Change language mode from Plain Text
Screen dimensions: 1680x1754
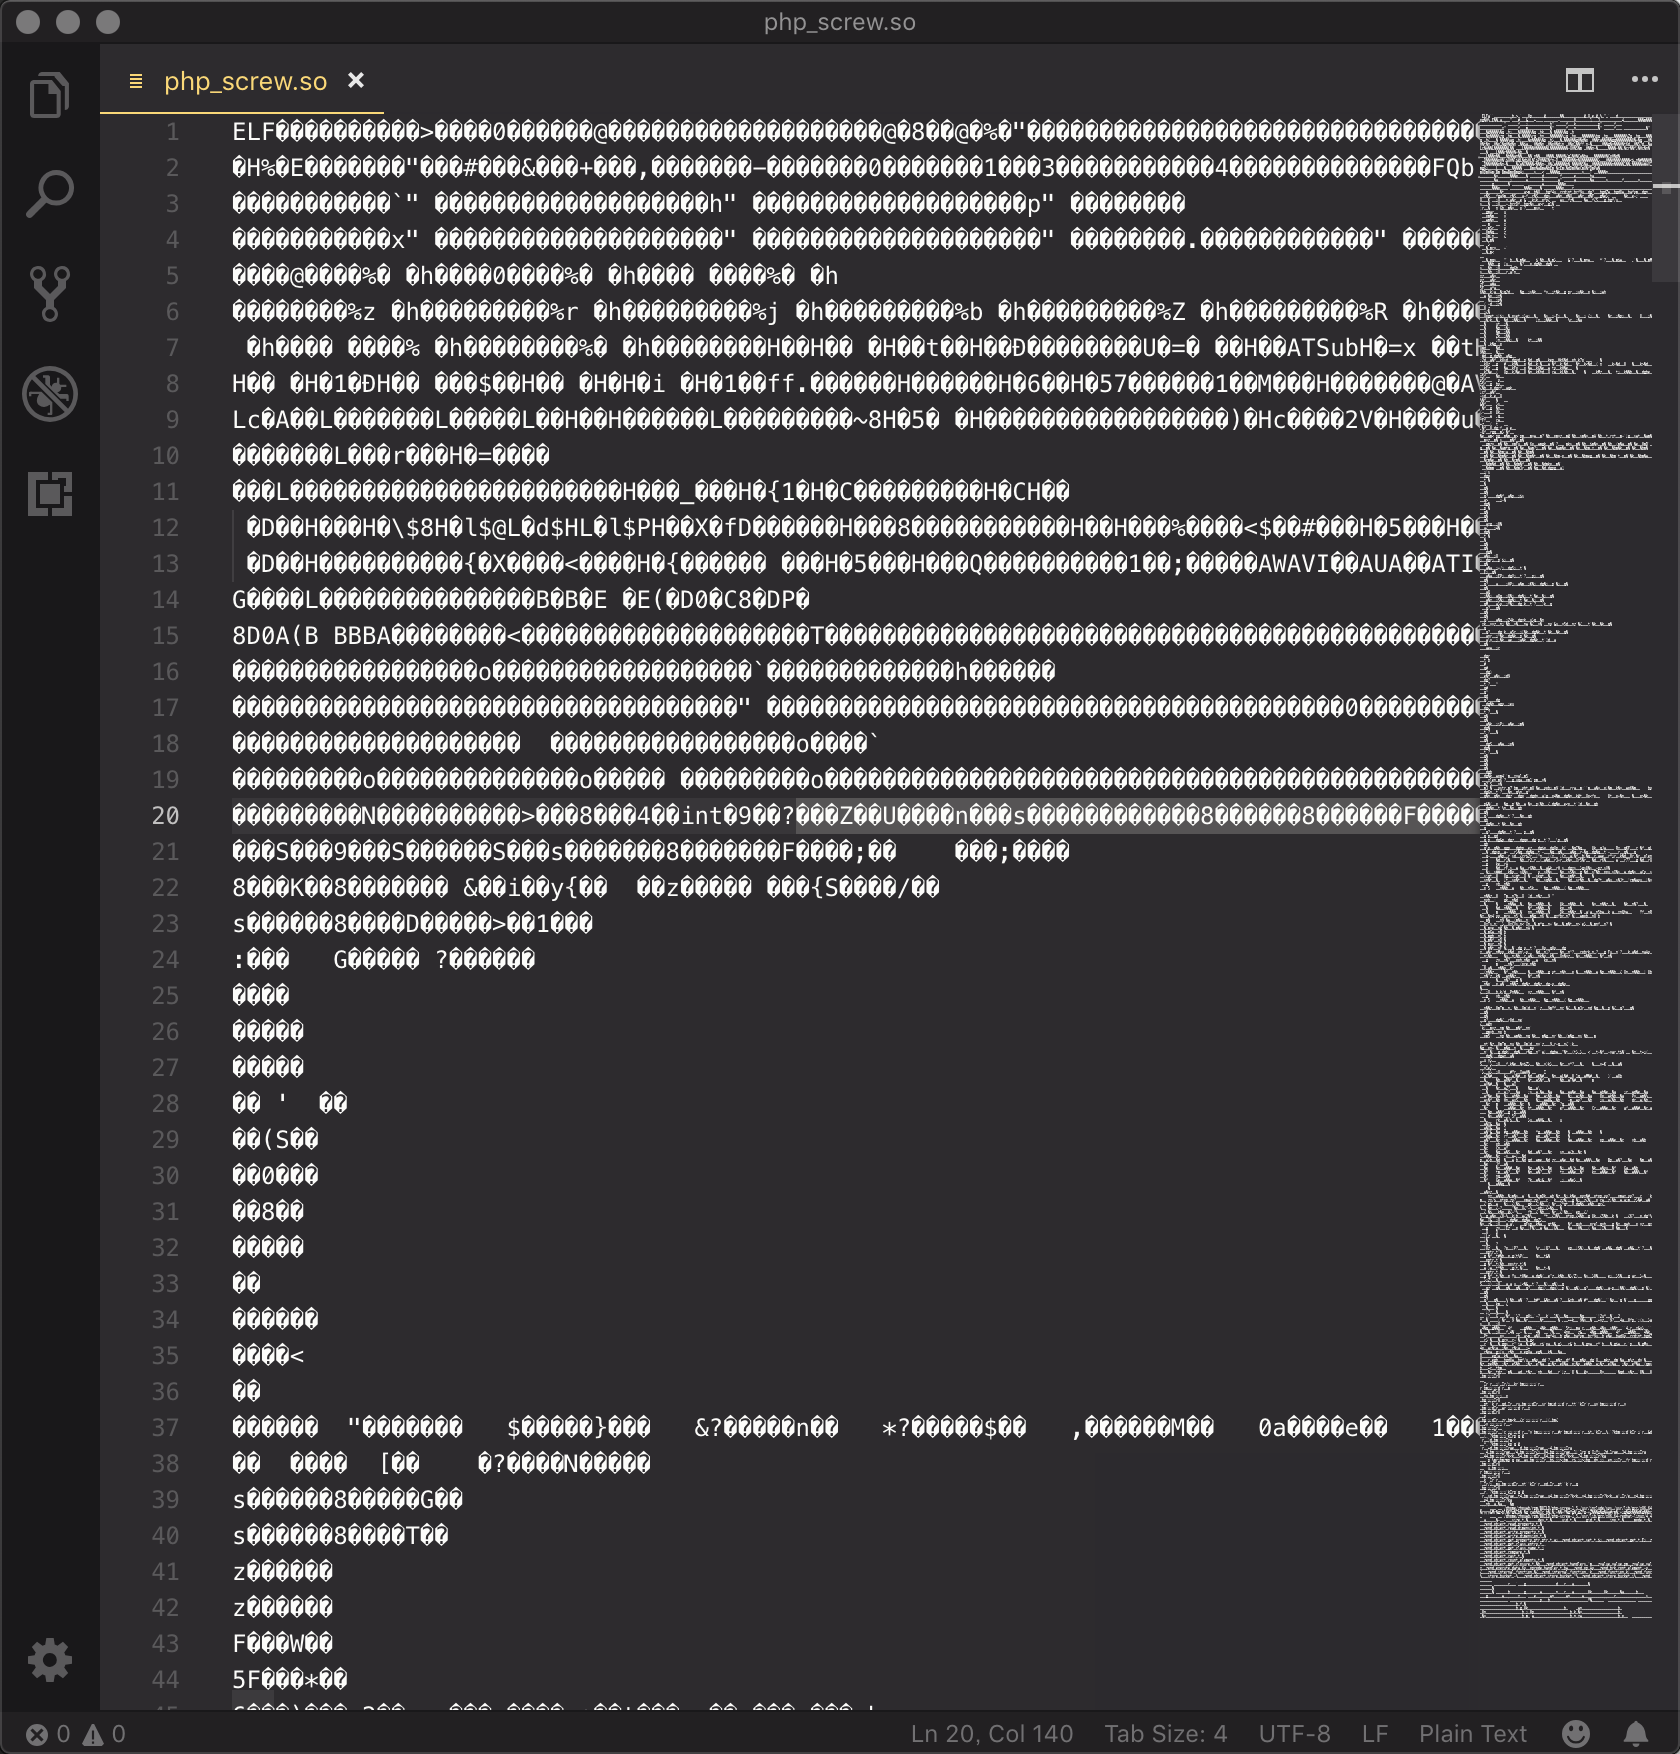[x=1472, y=1734]
